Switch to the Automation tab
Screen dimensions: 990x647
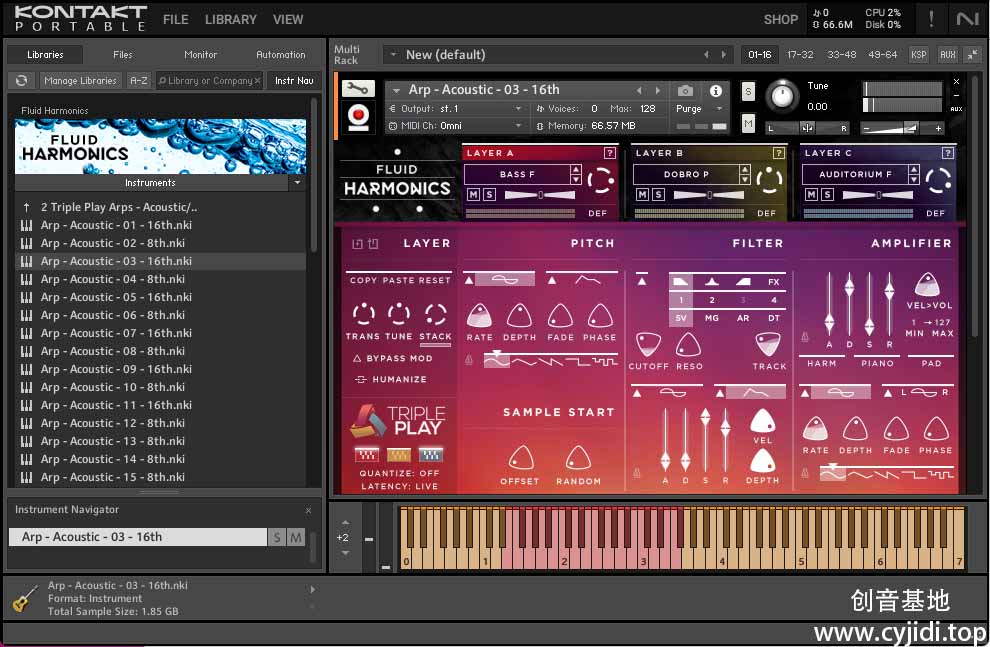coord(280,55)
